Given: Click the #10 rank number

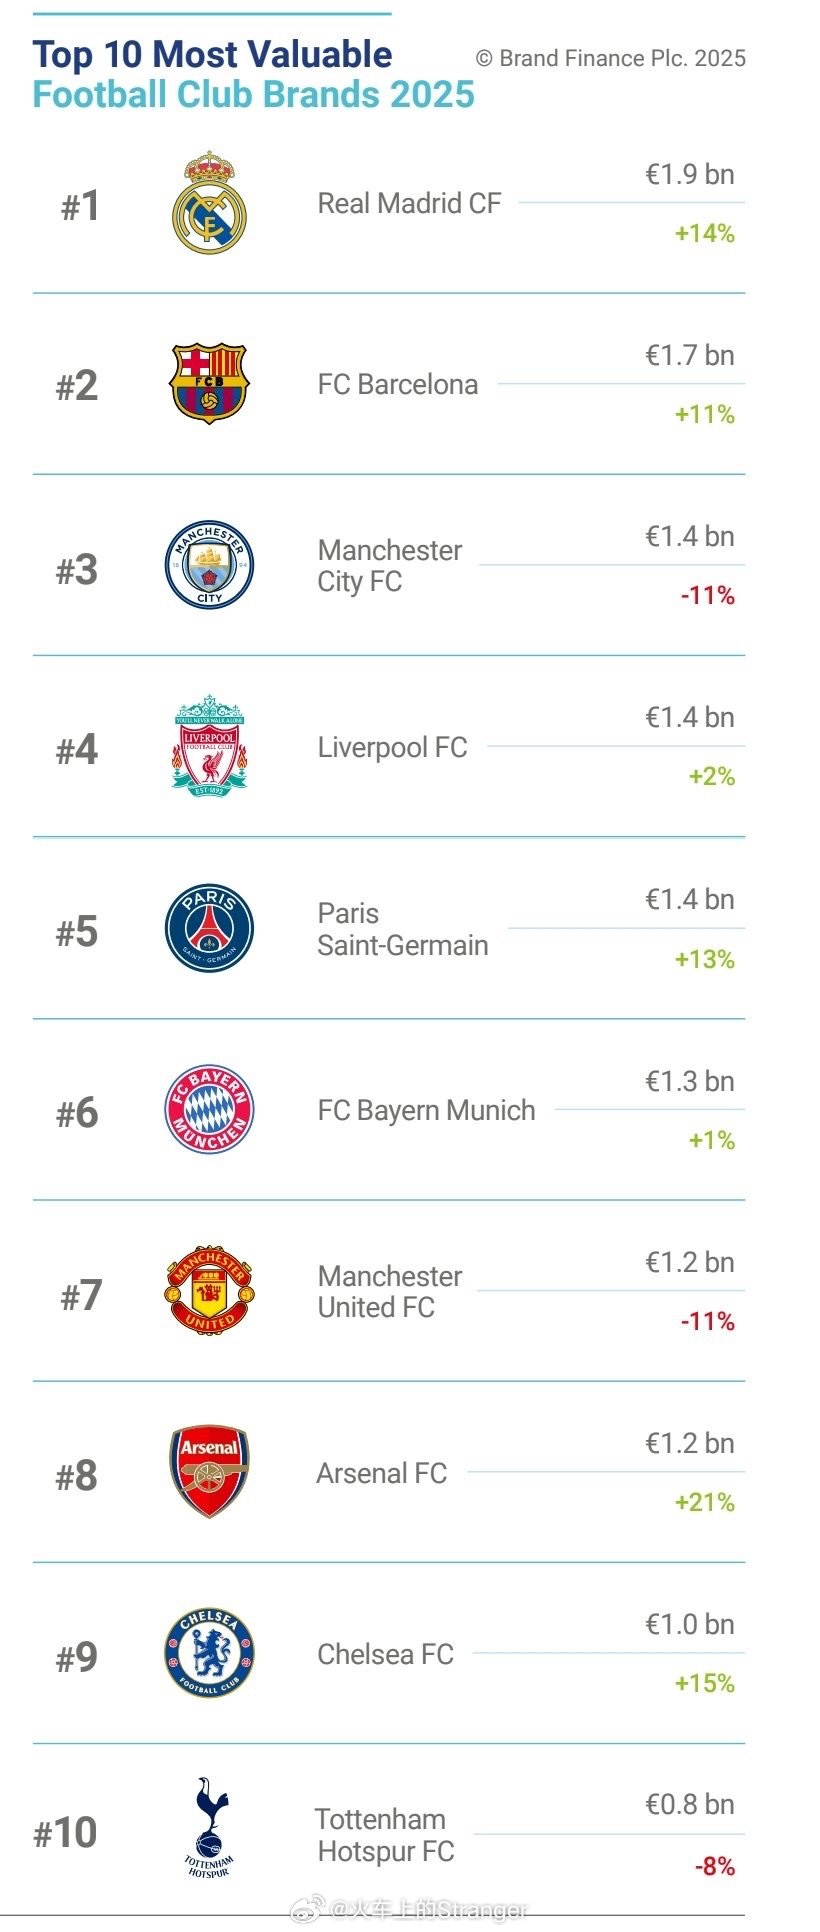Looking at the screenshot, I should point(65,1833).
